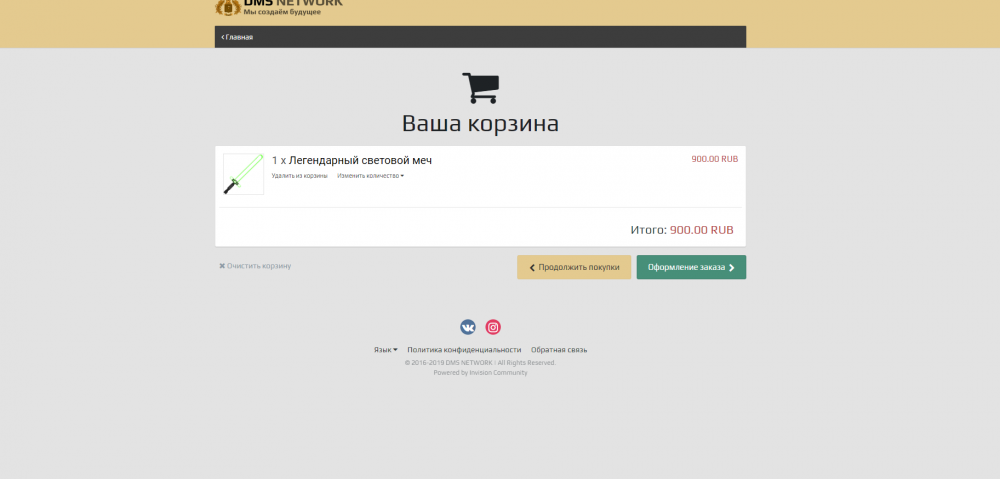
Task: Click the large shopping cart icon
Action: click(x=480, y=88)
